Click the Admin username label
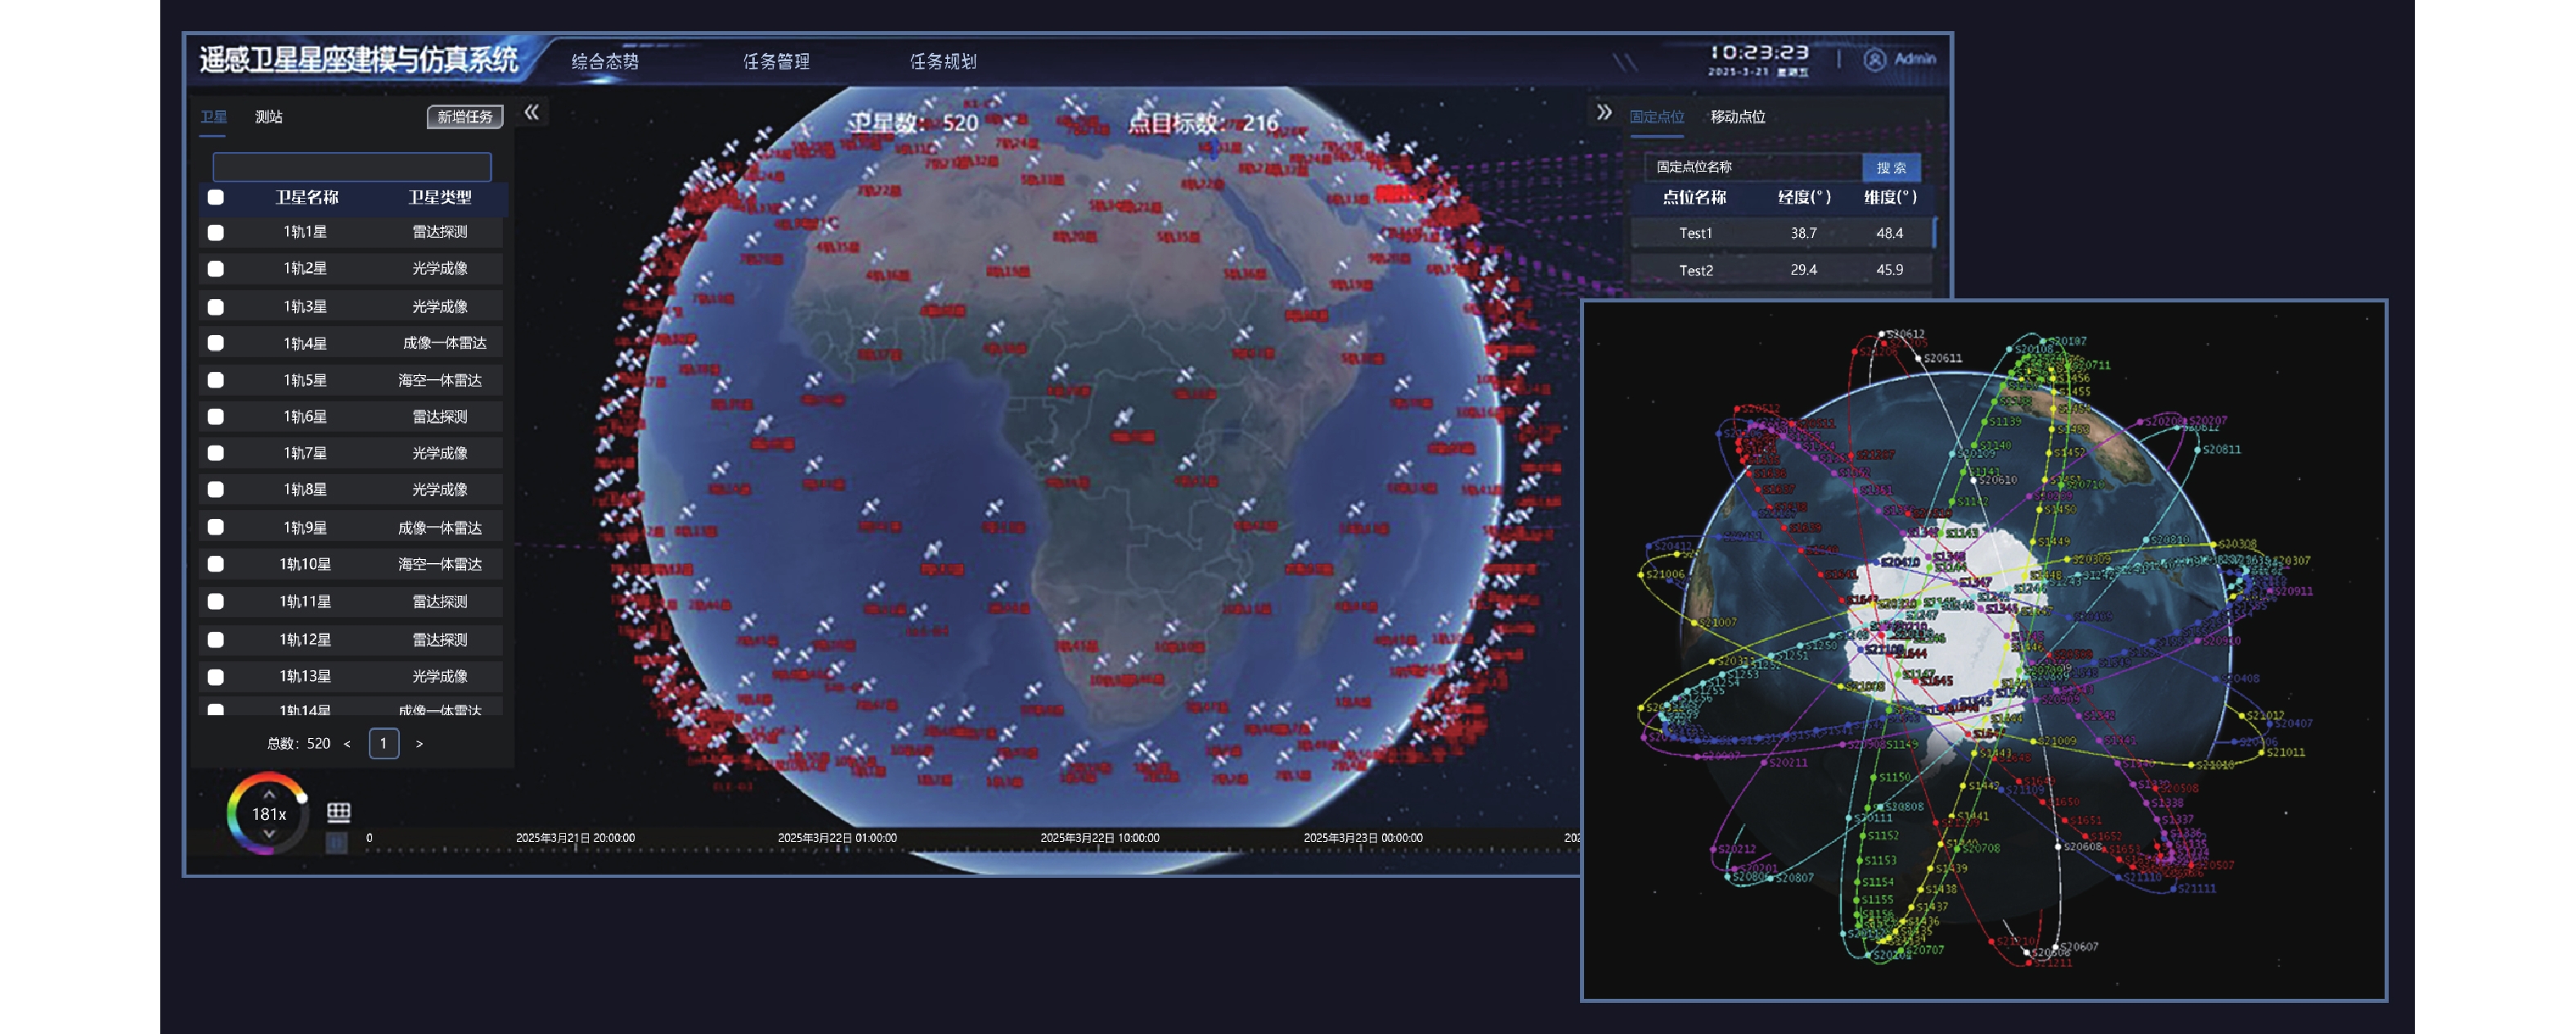2576x1034 pixels. 1915,59
